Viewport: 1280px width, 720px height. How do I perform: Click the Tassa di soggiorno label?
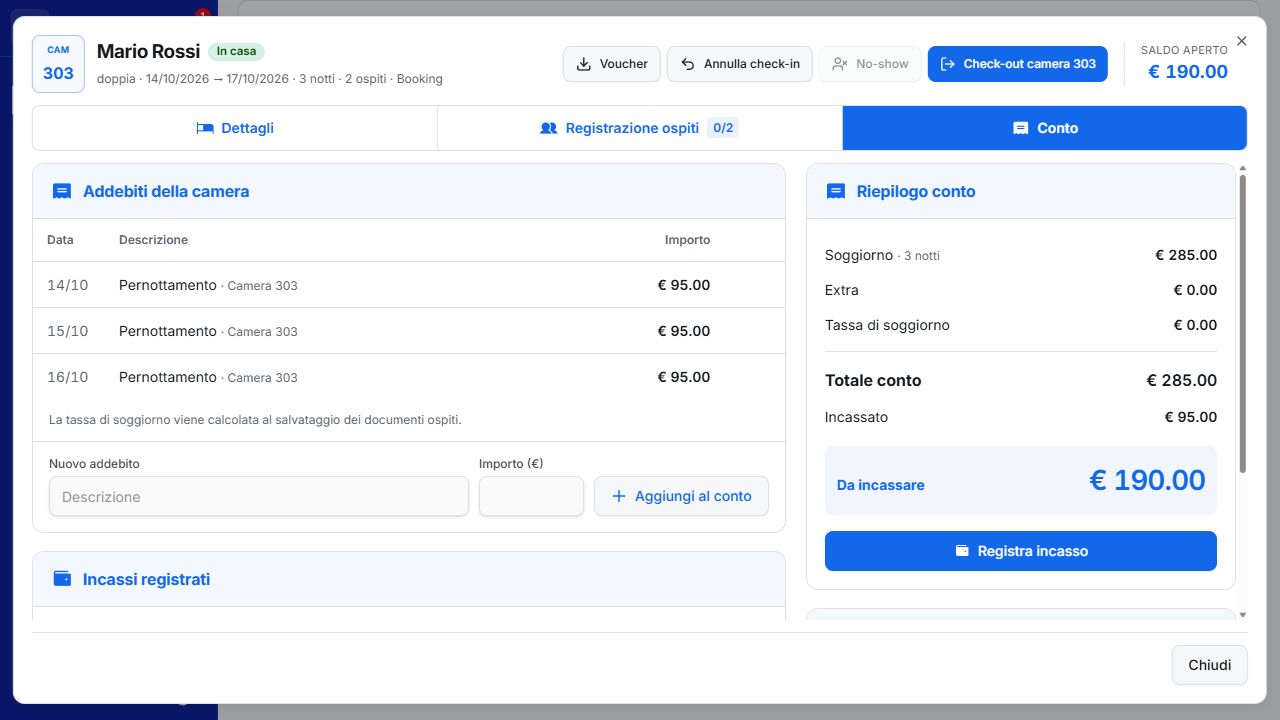pyautogui.click(x=887, y=325)
